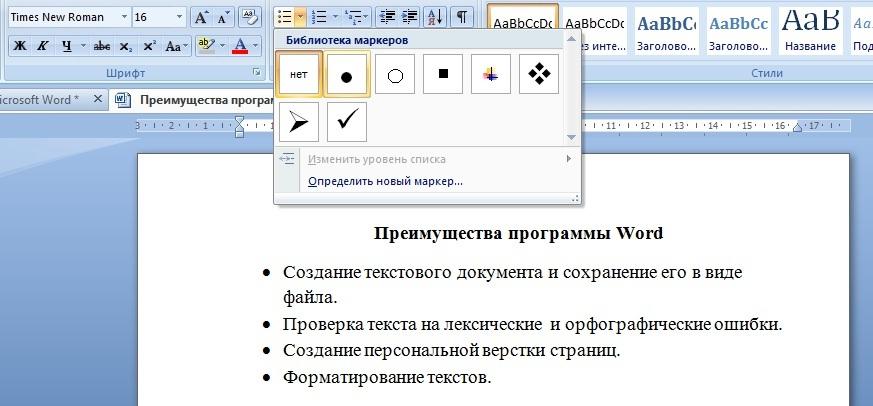Toggle bold formatting (Ж)
Viewport: 873px width, 406px height.
tap(20, 46)
